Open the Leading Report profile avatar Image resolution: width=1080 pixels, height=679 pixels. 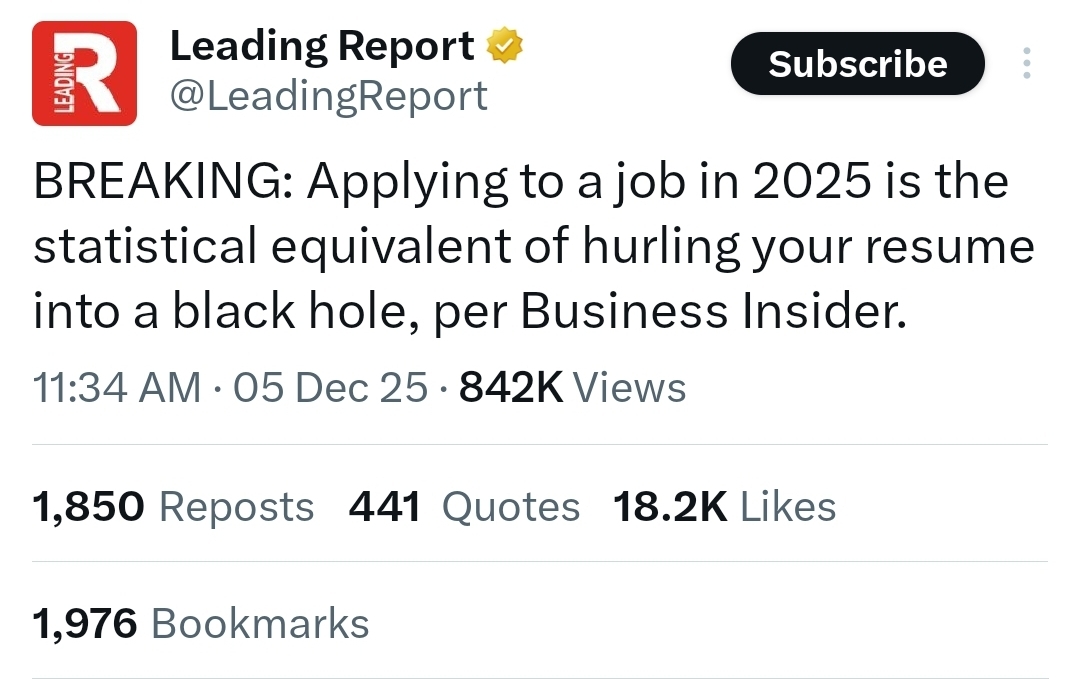pos(84,73)
